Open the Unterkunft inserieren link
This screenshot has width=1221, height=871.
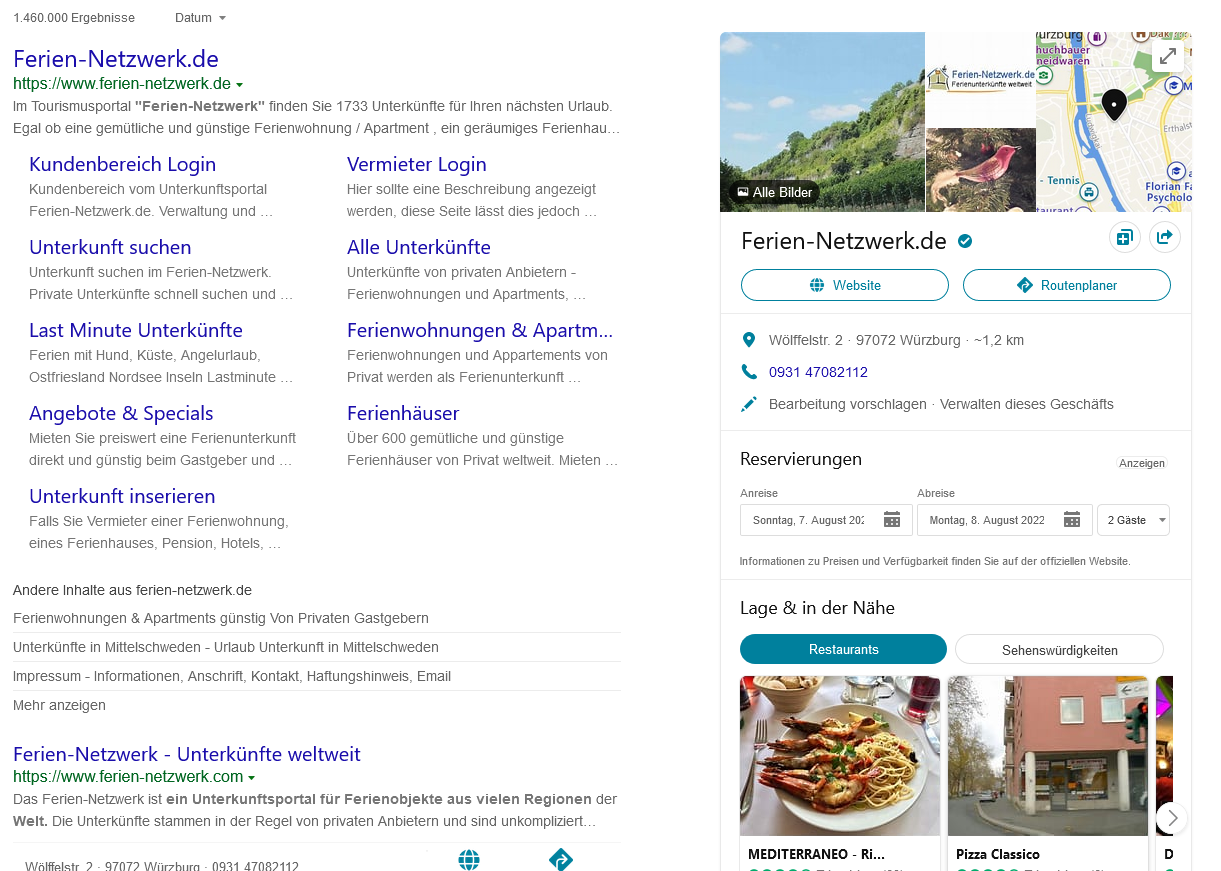122,496
